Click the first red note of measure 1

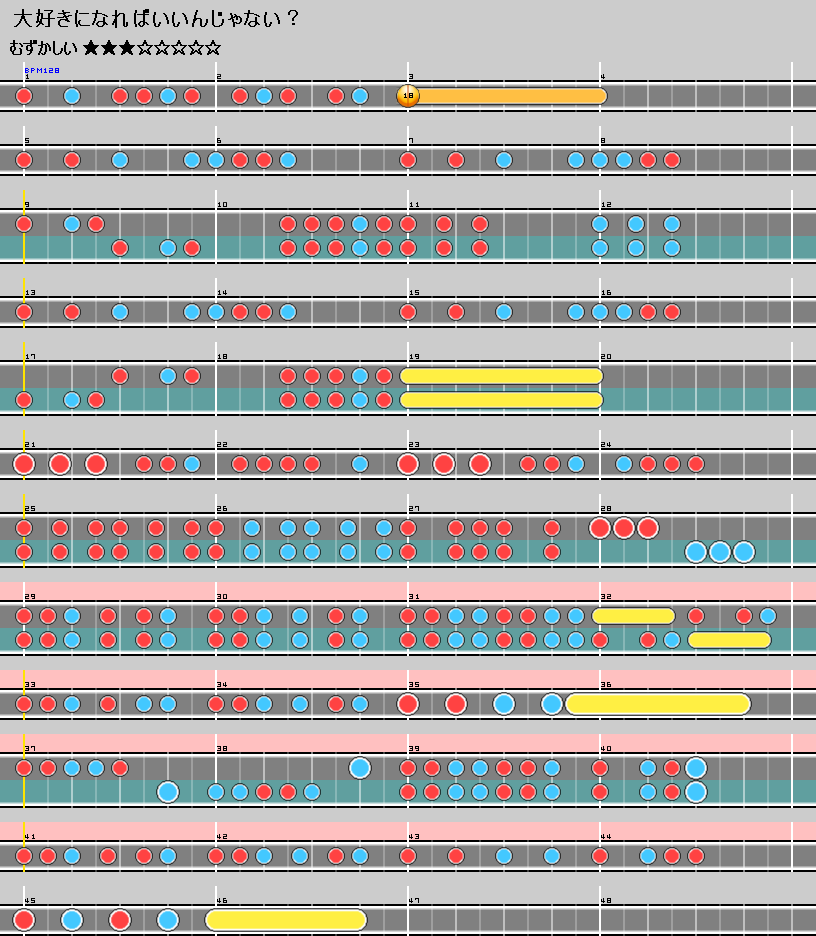coord(24,96)
